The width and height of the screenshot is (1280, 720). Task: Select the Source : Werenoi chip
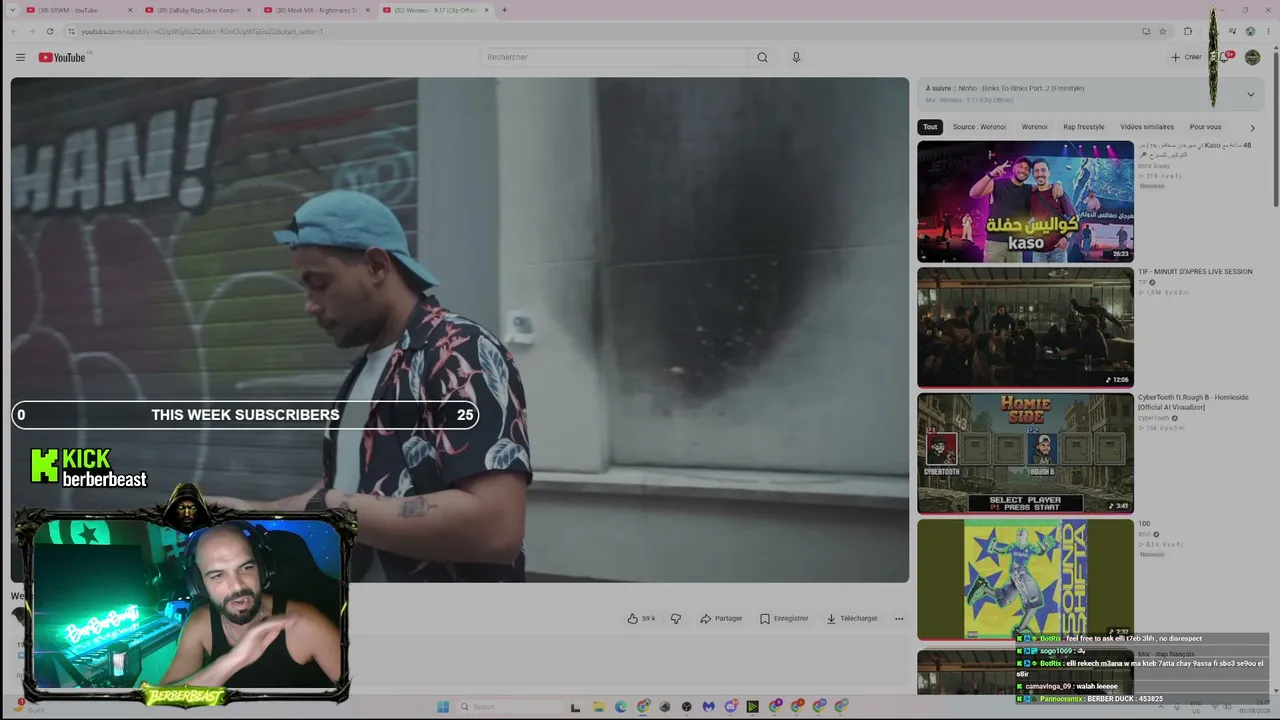[979, 127]
